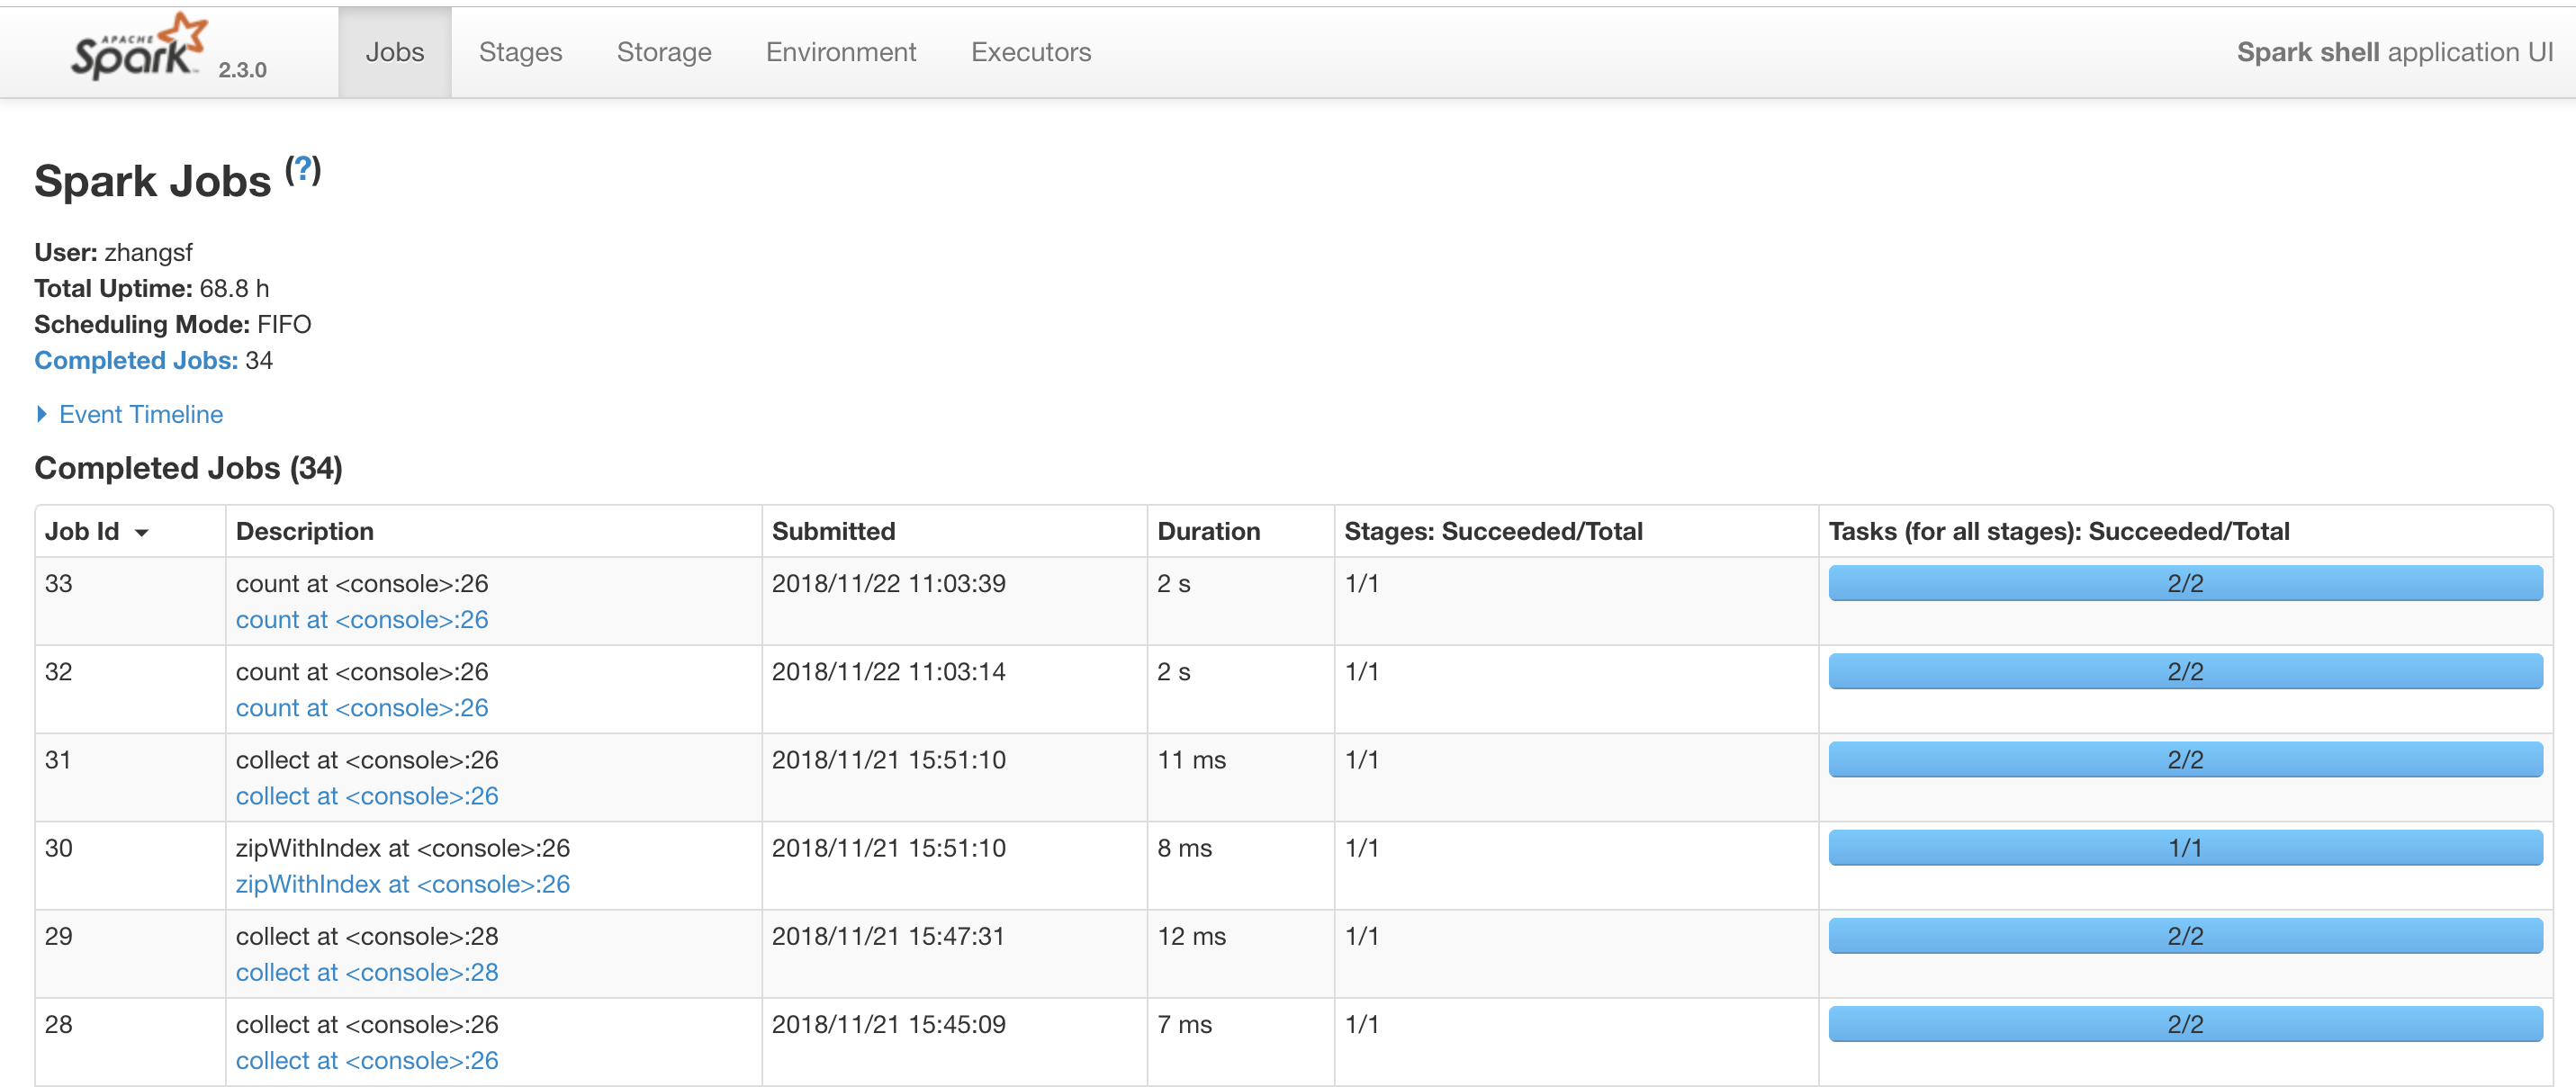2576x1087 pixels.
Task: Click the 1/1 task progress bar
Action: 2185,848
